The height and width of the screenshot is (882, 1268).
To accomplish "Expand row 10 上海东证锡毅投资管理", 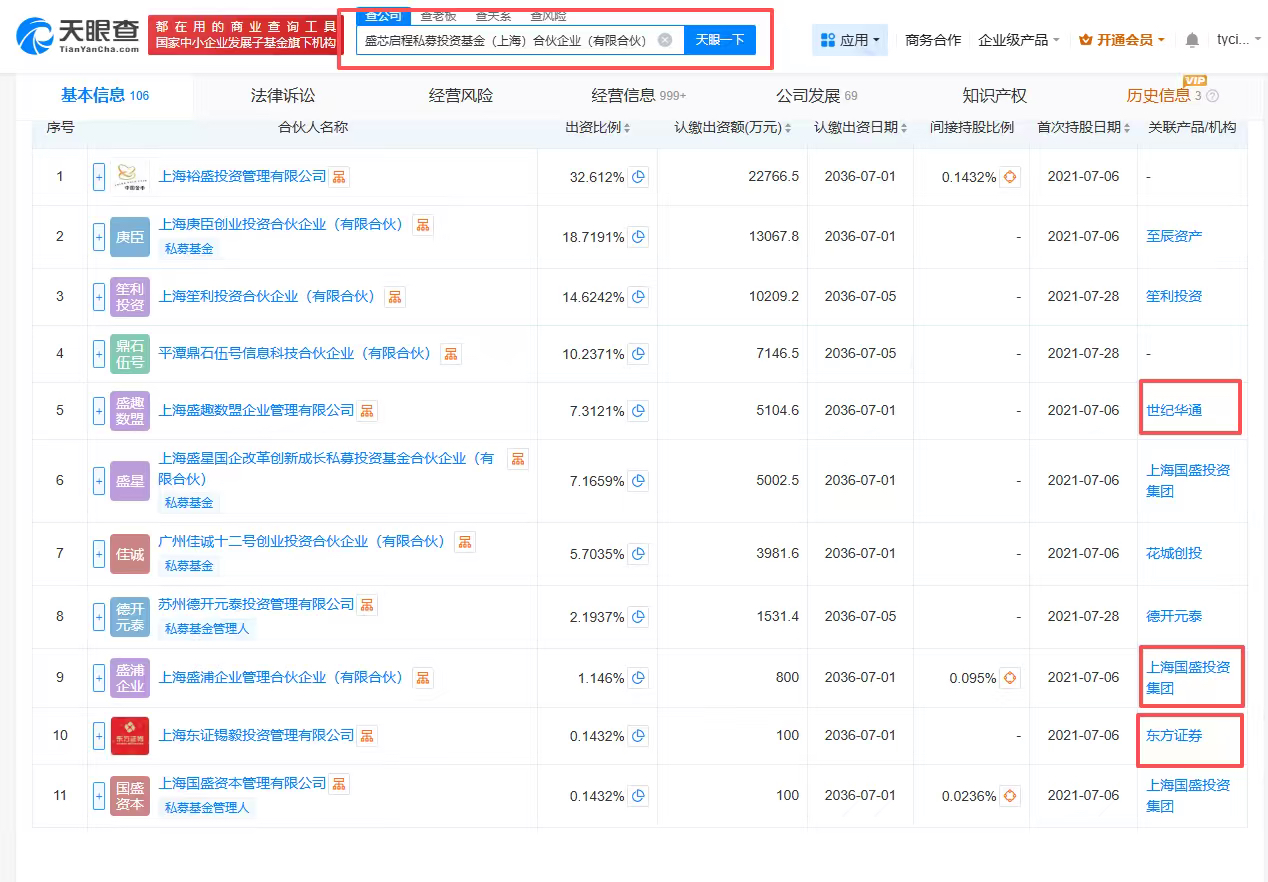I will pyautogui.click(x=99, y=736).
